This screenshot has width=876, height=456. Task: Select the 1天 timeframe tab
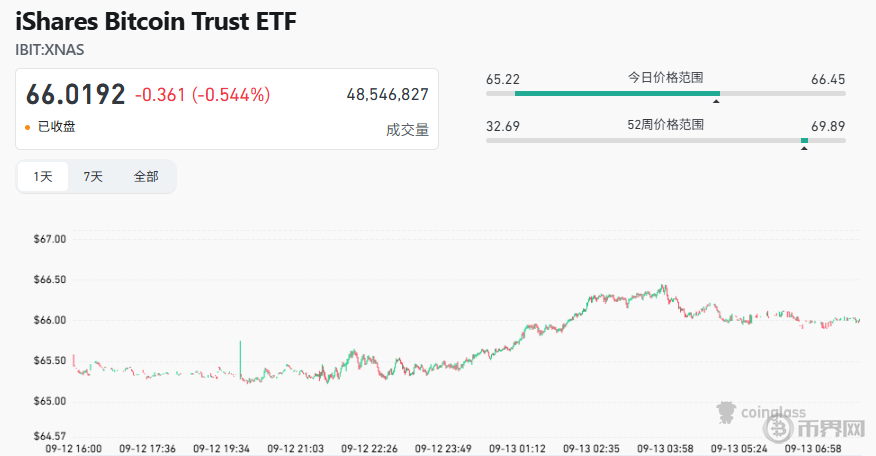[43, 176]
